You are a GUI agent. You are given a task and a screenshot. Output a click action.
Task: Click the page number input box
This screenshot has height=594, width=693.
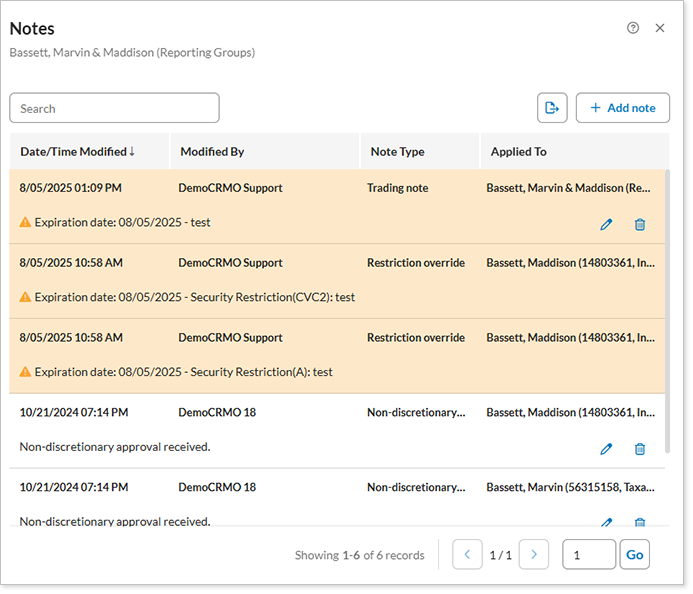(589, 555)
